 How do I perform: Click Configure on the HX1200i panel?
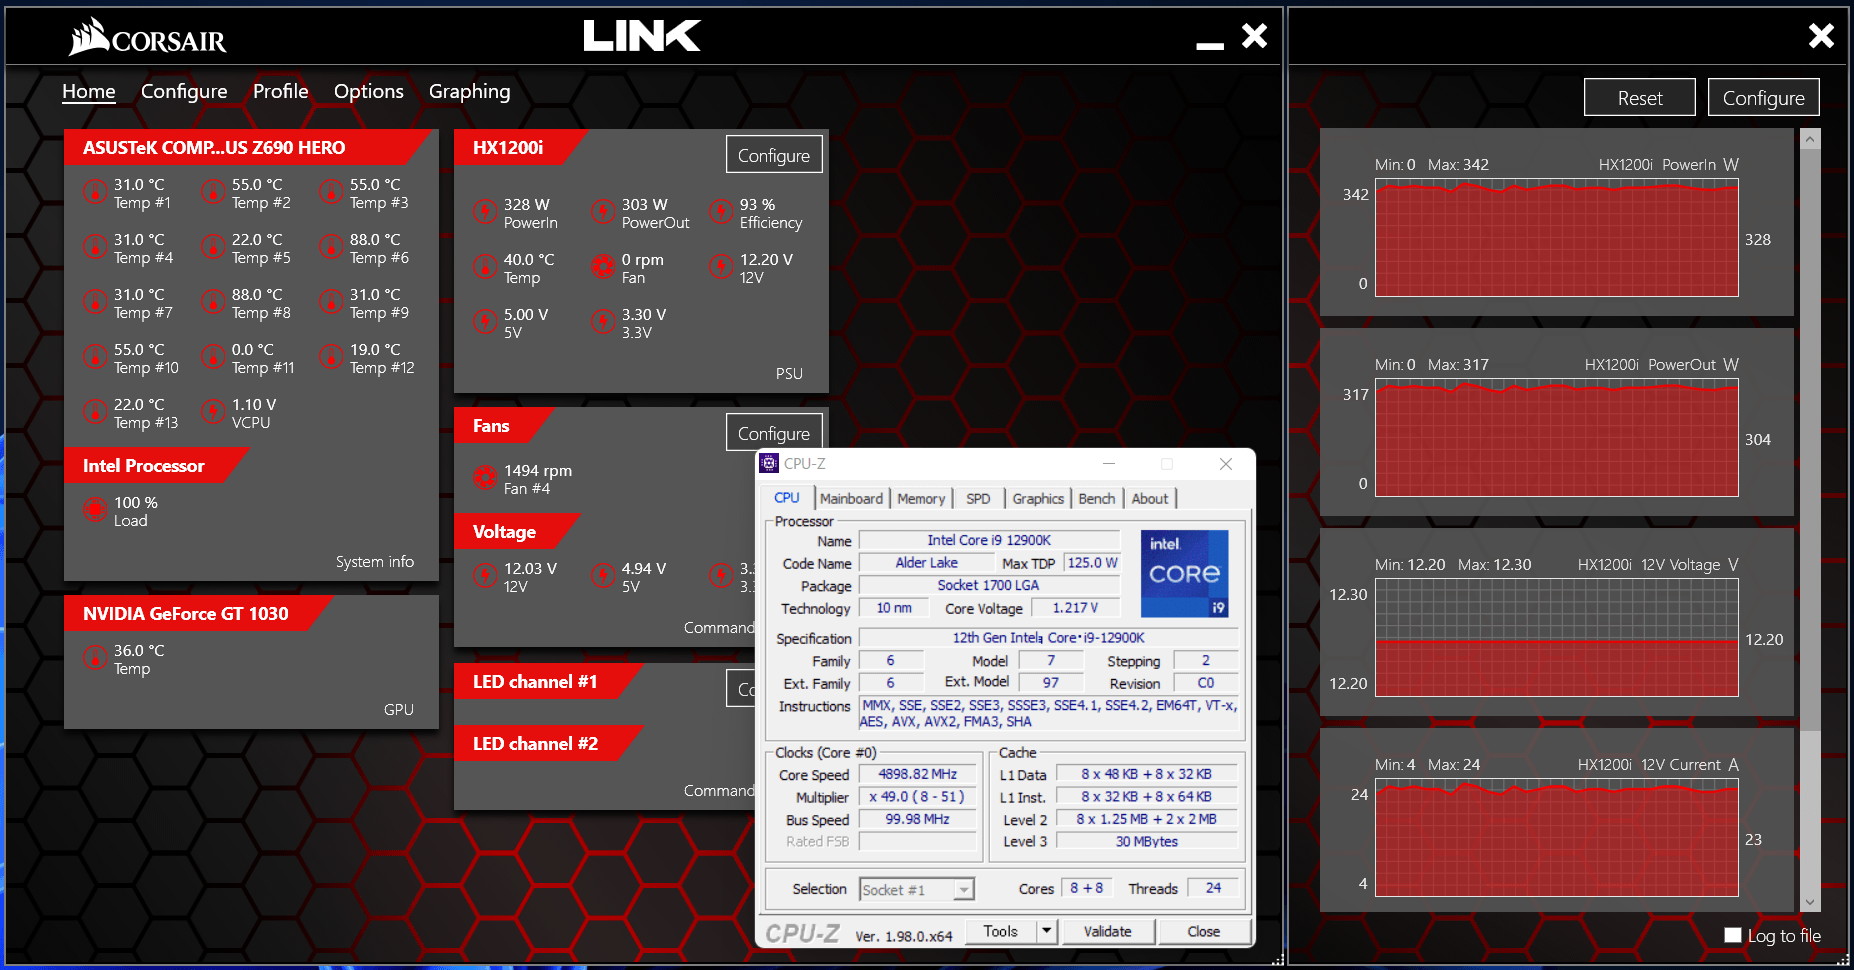pos(774,155)
